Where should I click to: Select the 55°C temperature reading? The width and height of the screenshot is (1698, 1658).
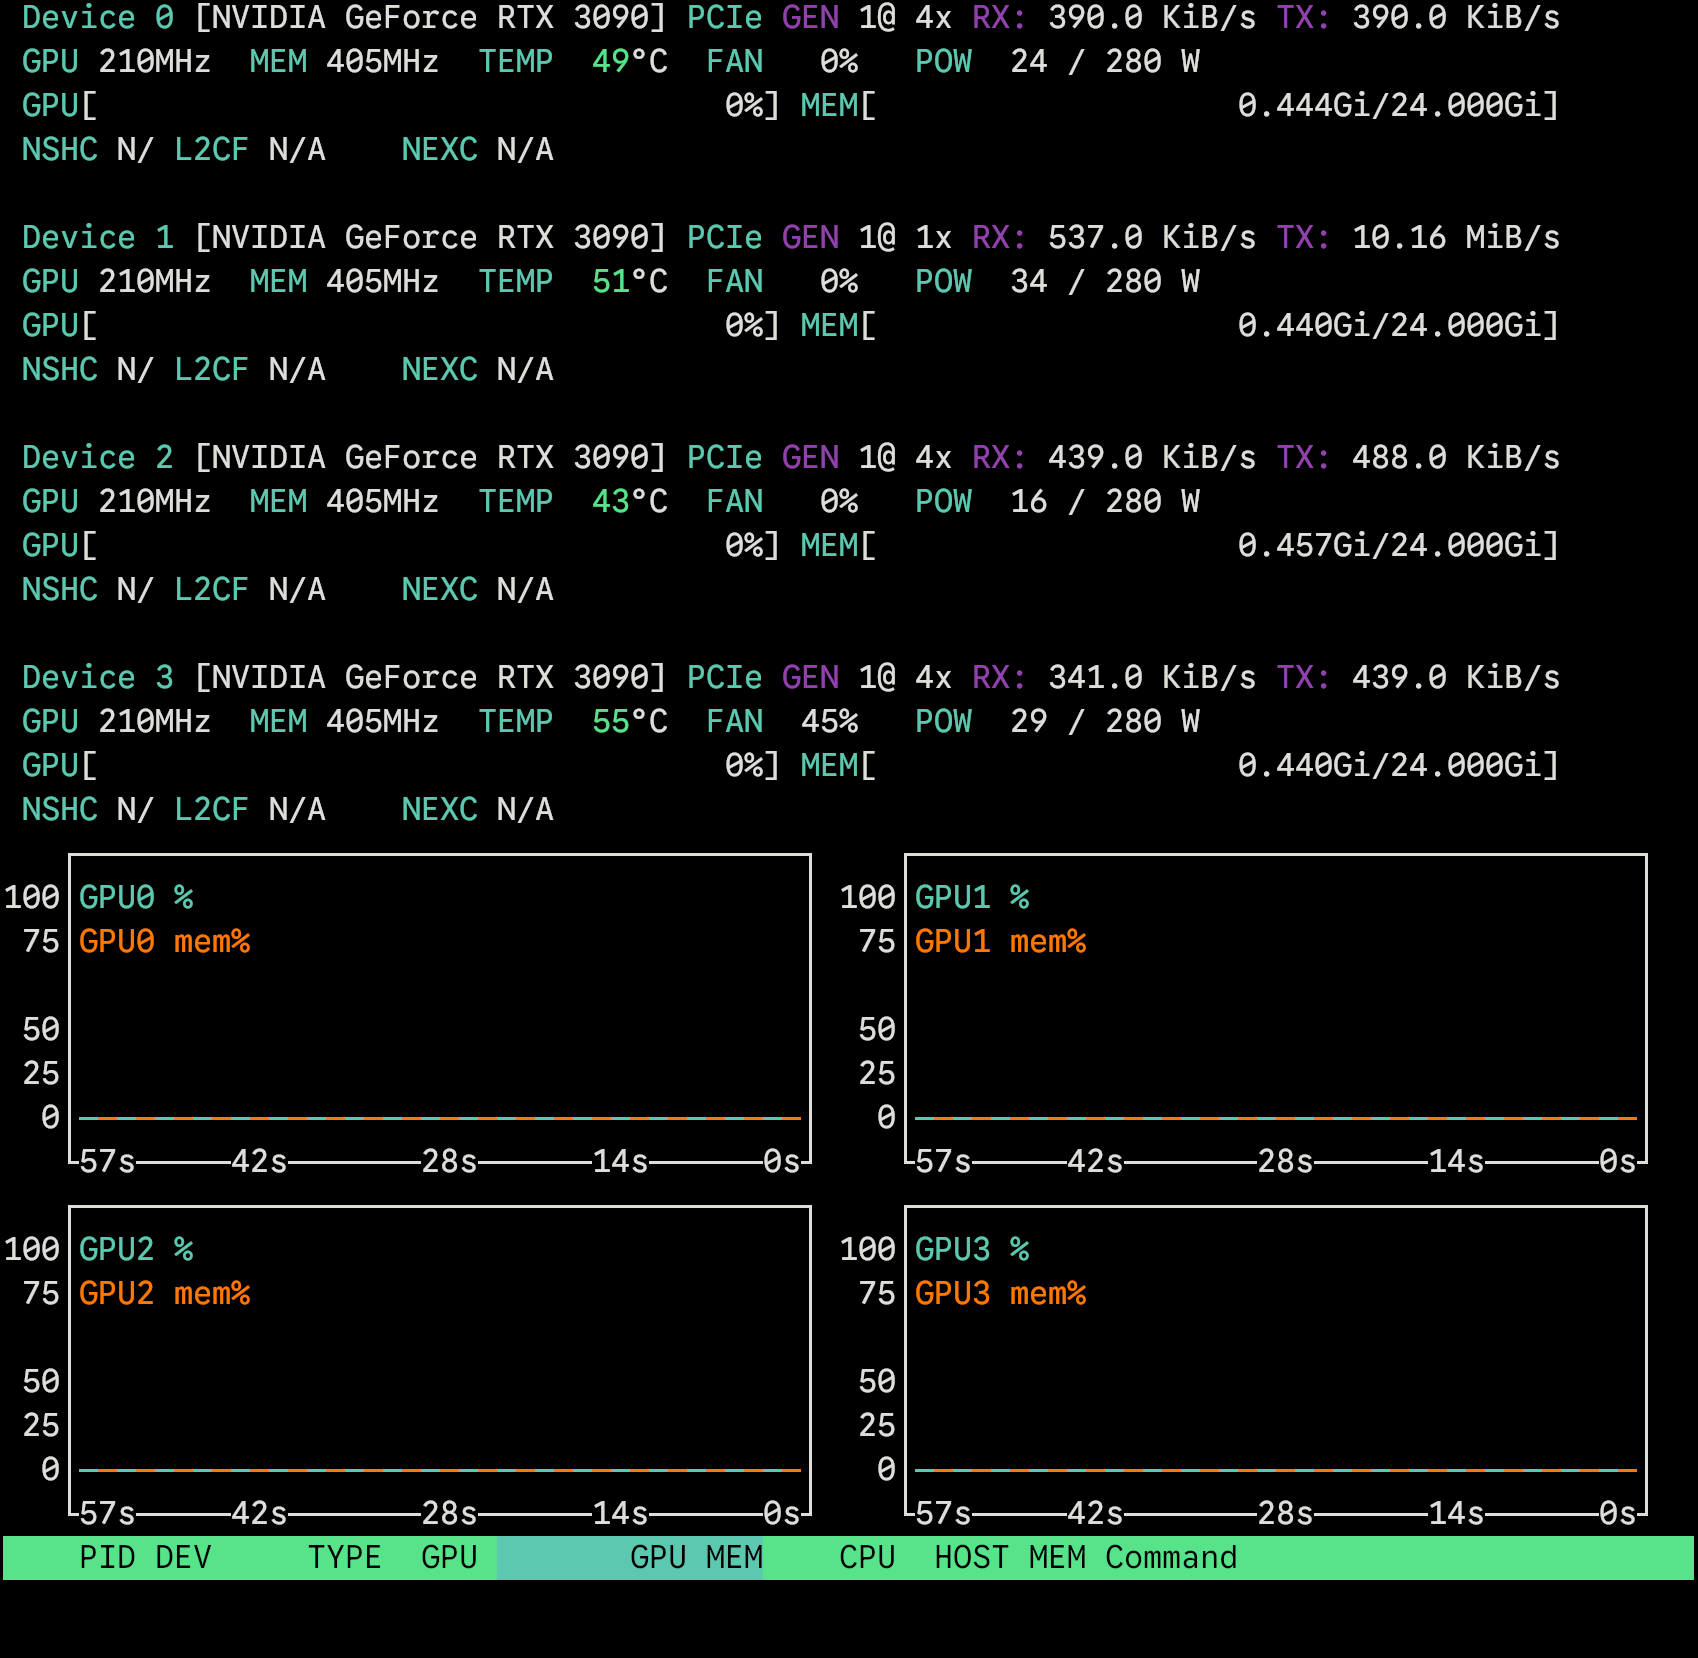[629, 721]
